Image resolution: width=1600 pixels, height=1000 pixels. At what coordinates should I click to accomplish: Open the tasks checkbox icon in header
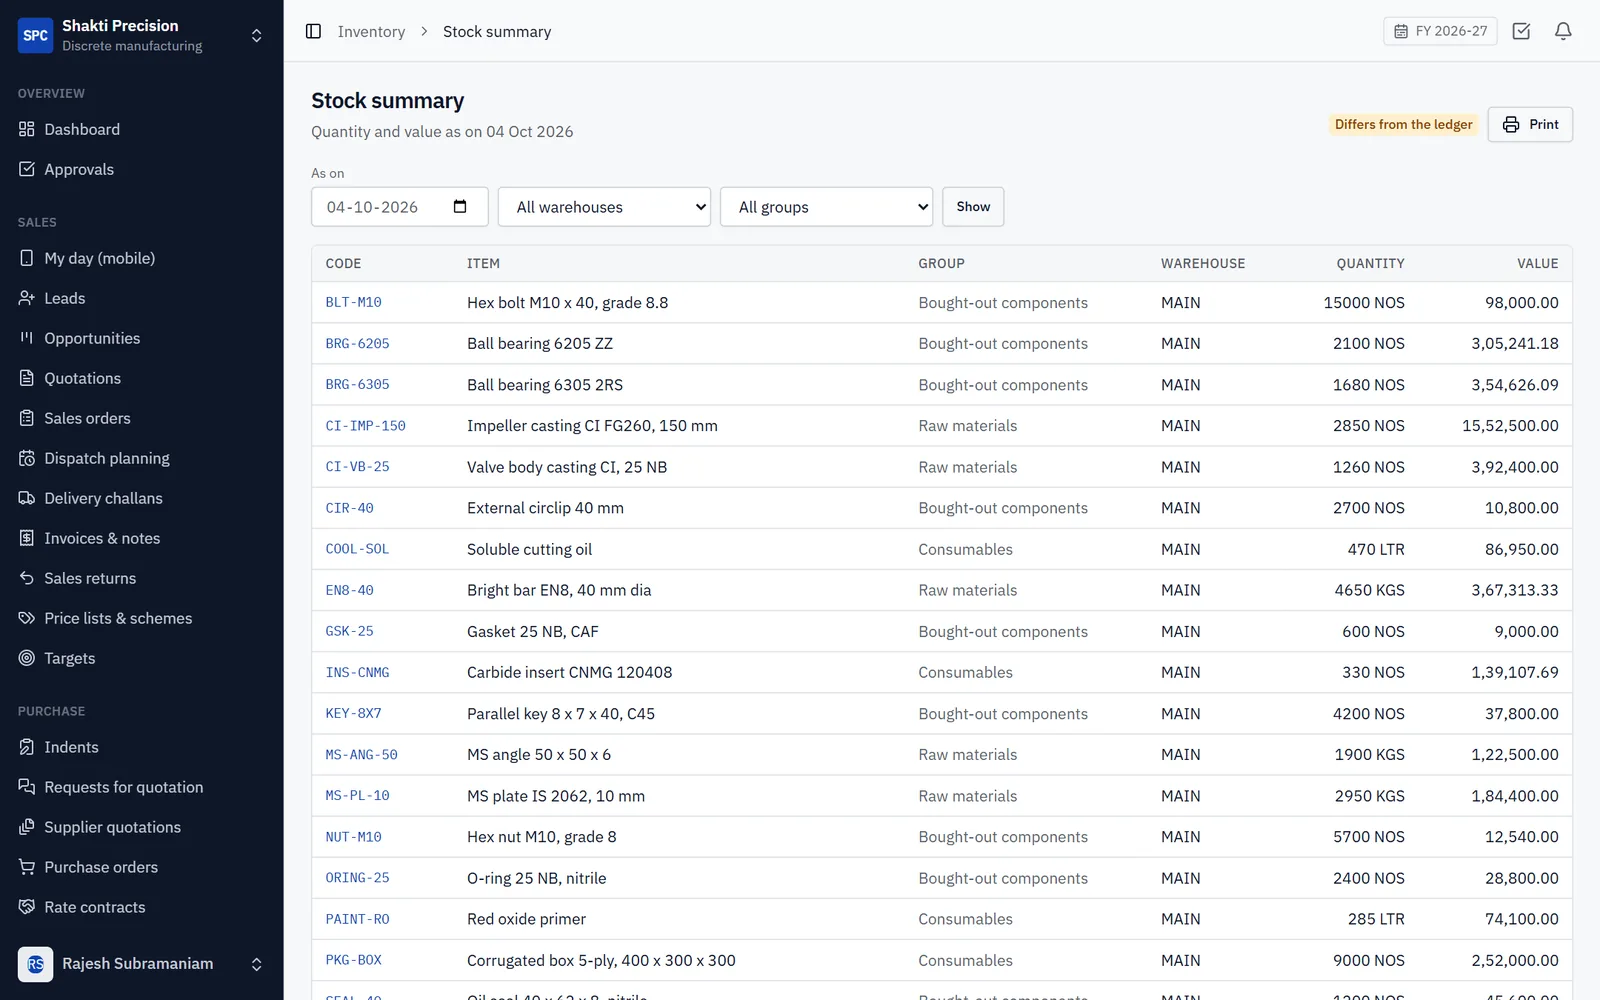point(1521,31)
